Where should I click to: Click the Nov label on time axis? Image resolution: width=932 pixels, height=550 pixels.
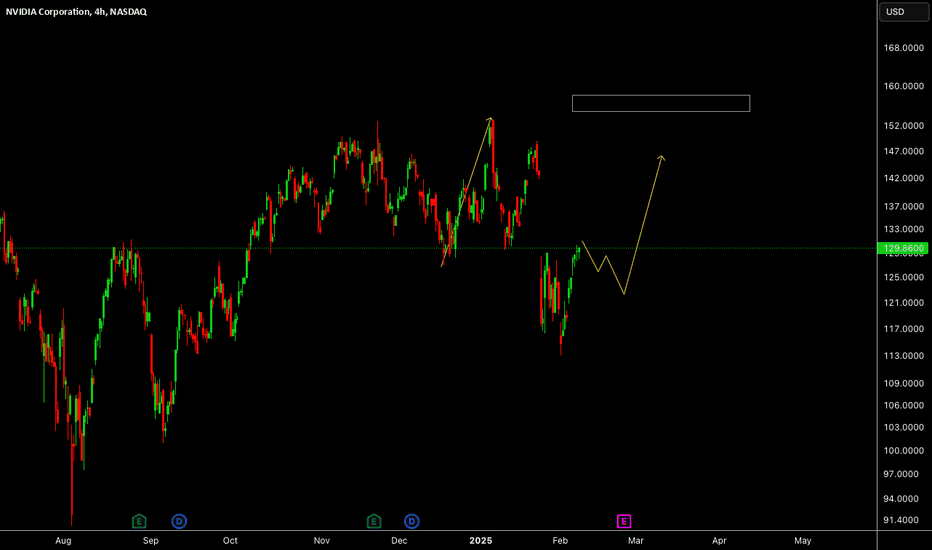tap(322, 540)
